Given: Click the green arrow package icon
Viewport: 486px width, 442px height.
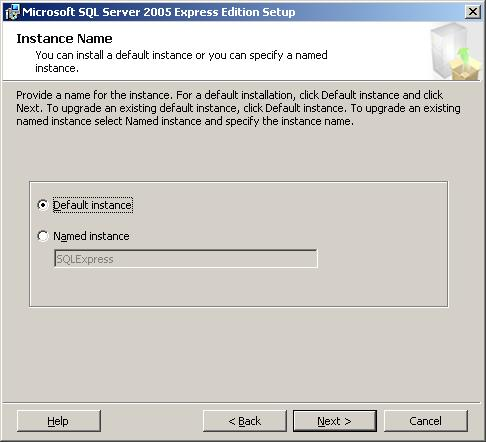Looking at the screenshot, I should 465,64.
